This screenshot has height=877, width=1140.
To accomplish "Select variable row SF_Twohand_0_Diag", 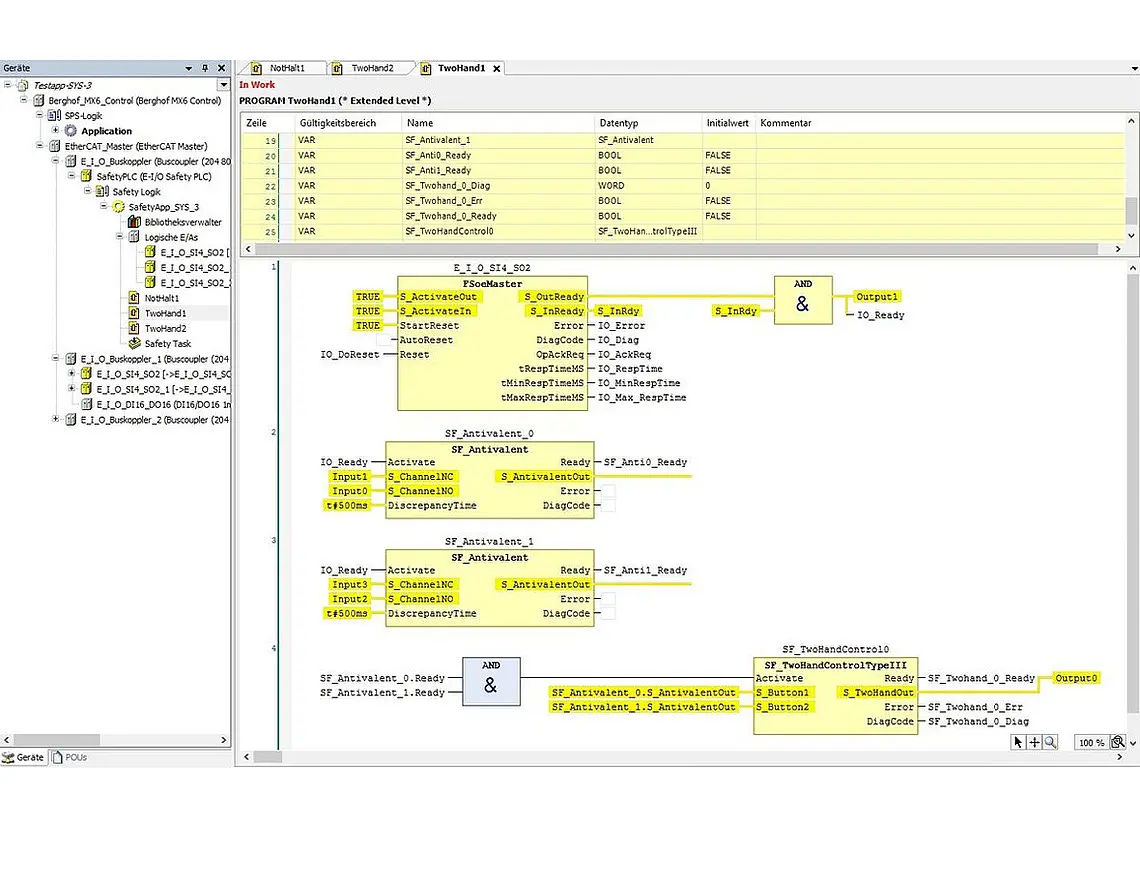I will (x=683, y=185).
